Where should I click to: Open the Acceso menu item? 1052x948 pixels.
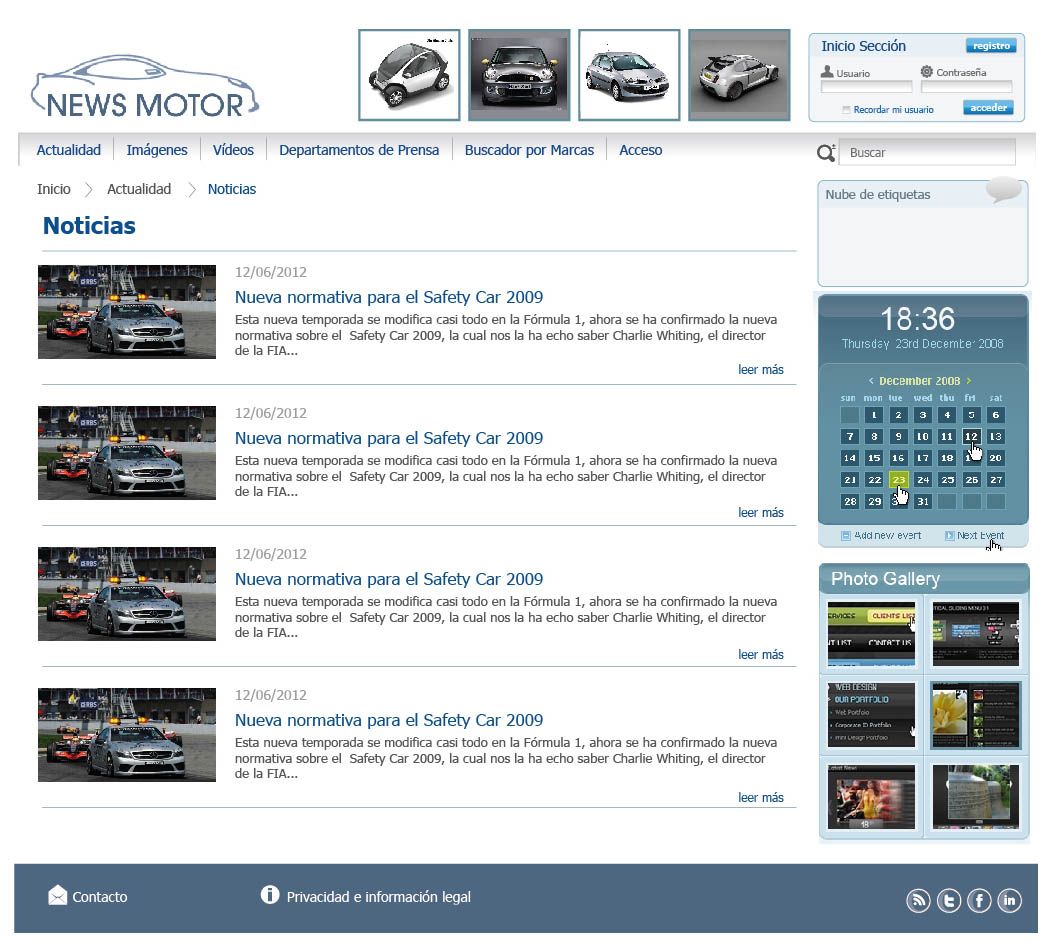pyautogui.click(x=641, y=150)
